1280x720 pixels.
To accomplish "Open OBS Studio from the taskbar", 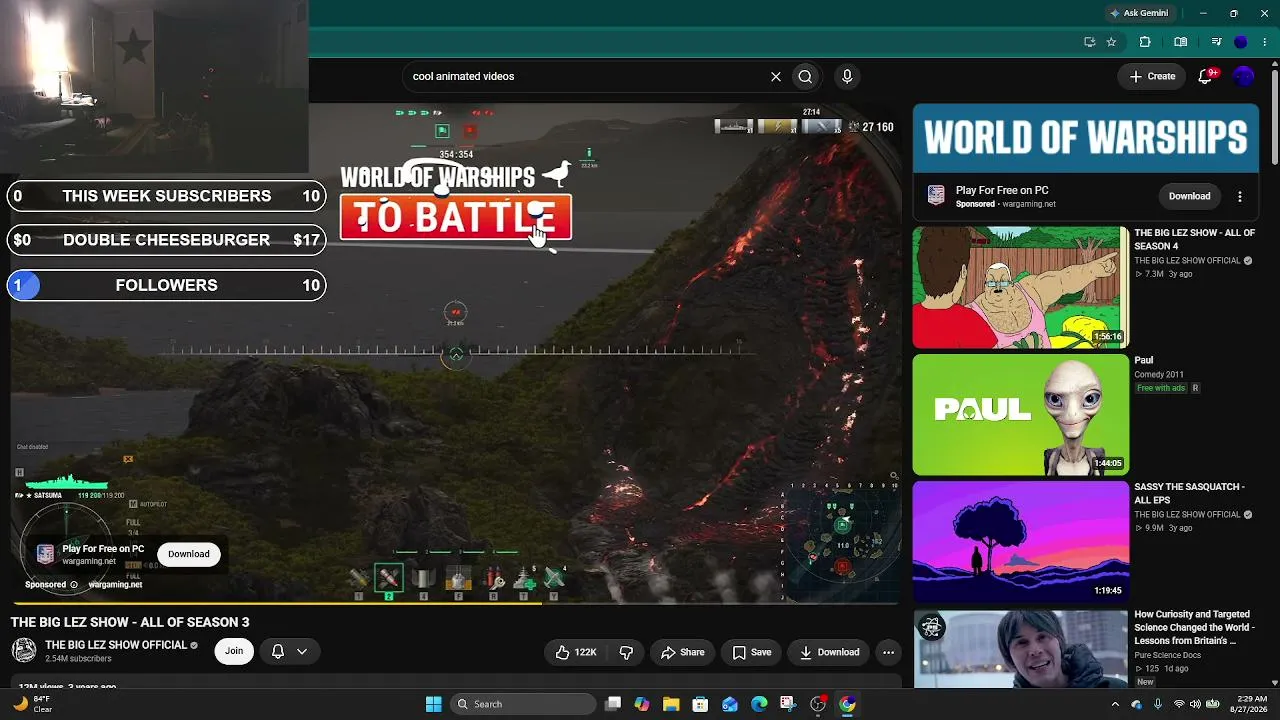I will tap(818, 704).
